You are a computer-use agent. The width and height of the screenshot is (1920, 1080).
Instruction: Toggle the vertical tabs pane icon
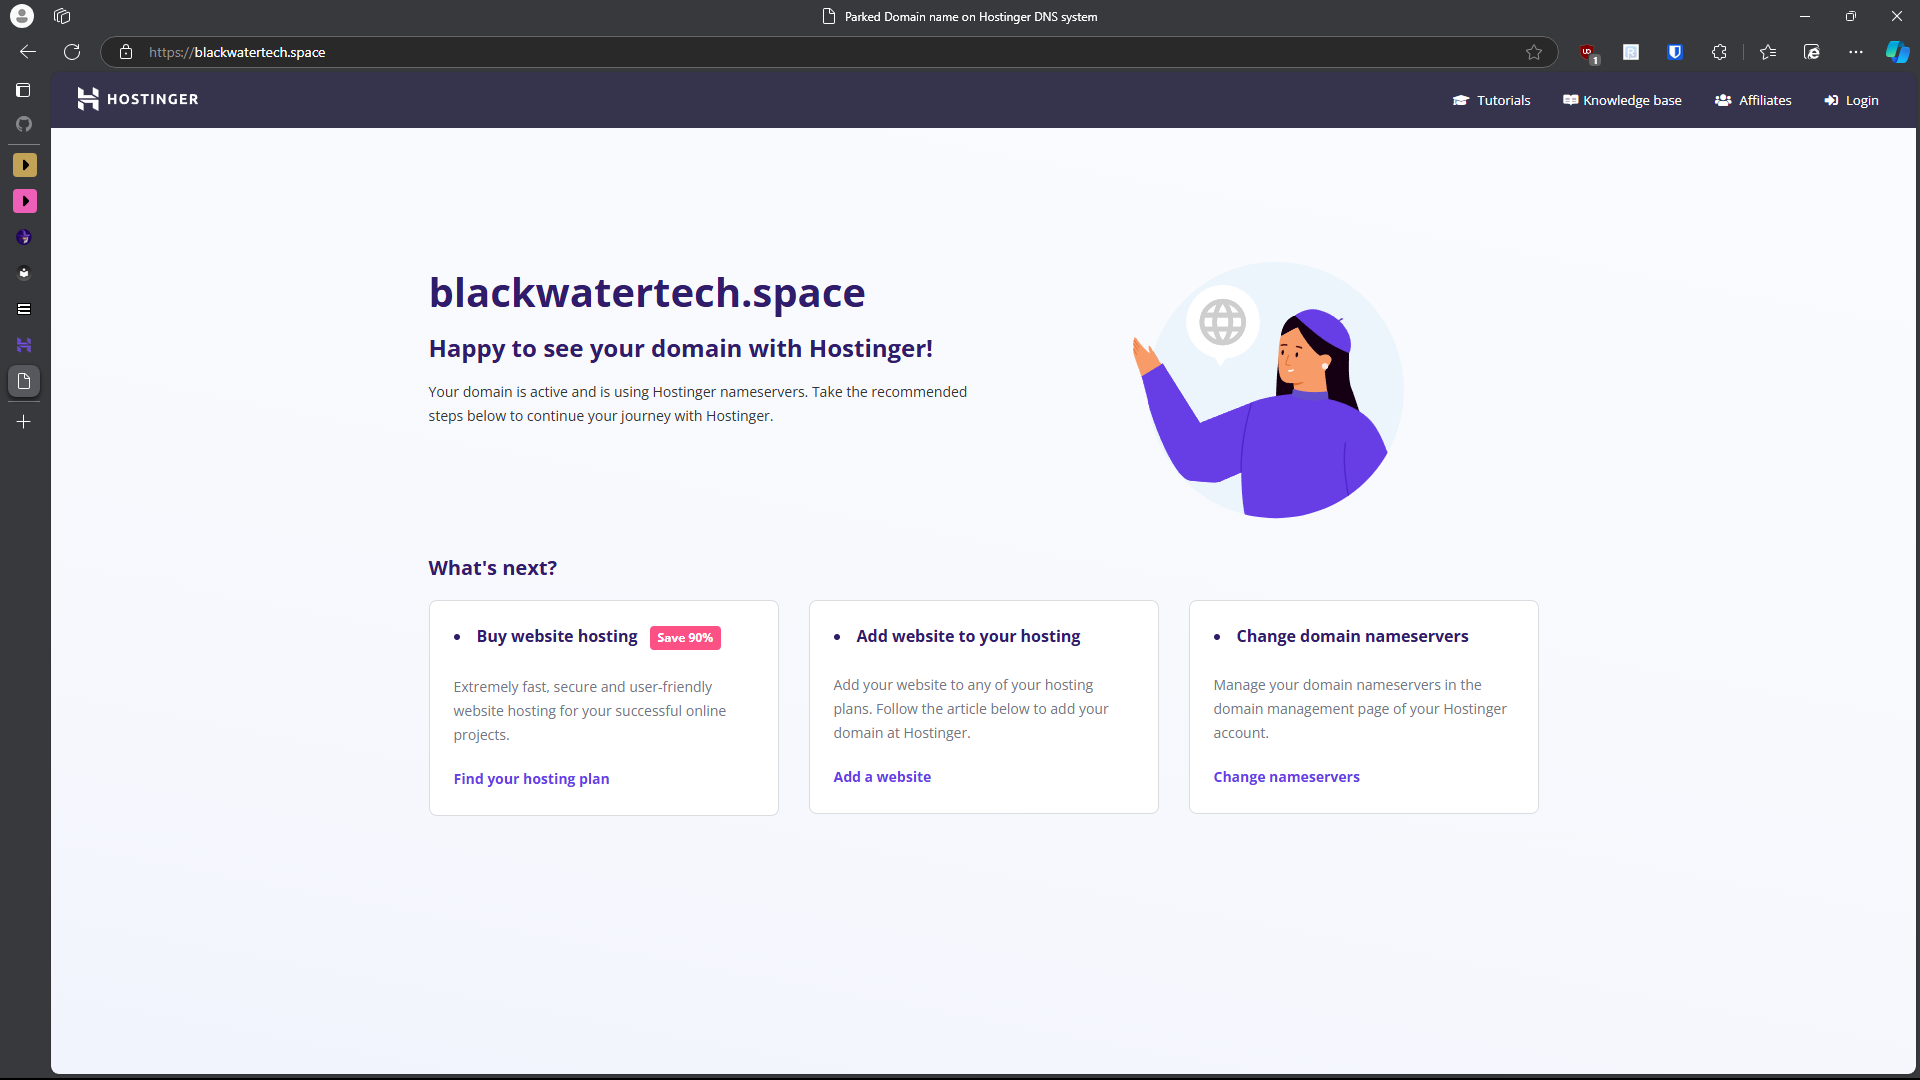[x=24, y=90]
